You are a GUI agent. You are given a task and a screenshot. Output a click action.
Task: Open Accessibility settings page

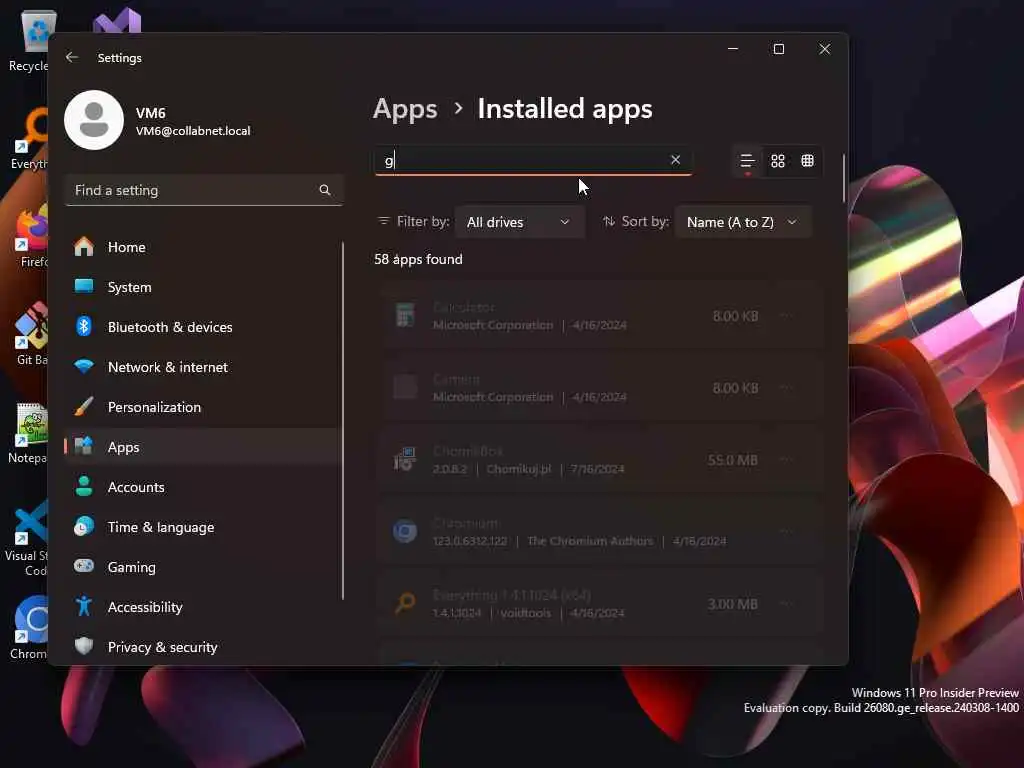click(x=202, y=607)
